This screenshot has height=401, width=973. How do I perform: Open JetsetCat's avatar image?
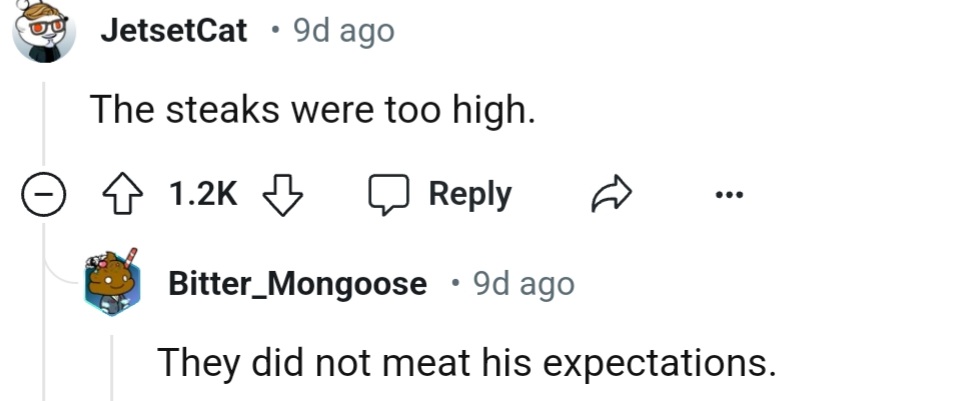click(x=44, y=32)
